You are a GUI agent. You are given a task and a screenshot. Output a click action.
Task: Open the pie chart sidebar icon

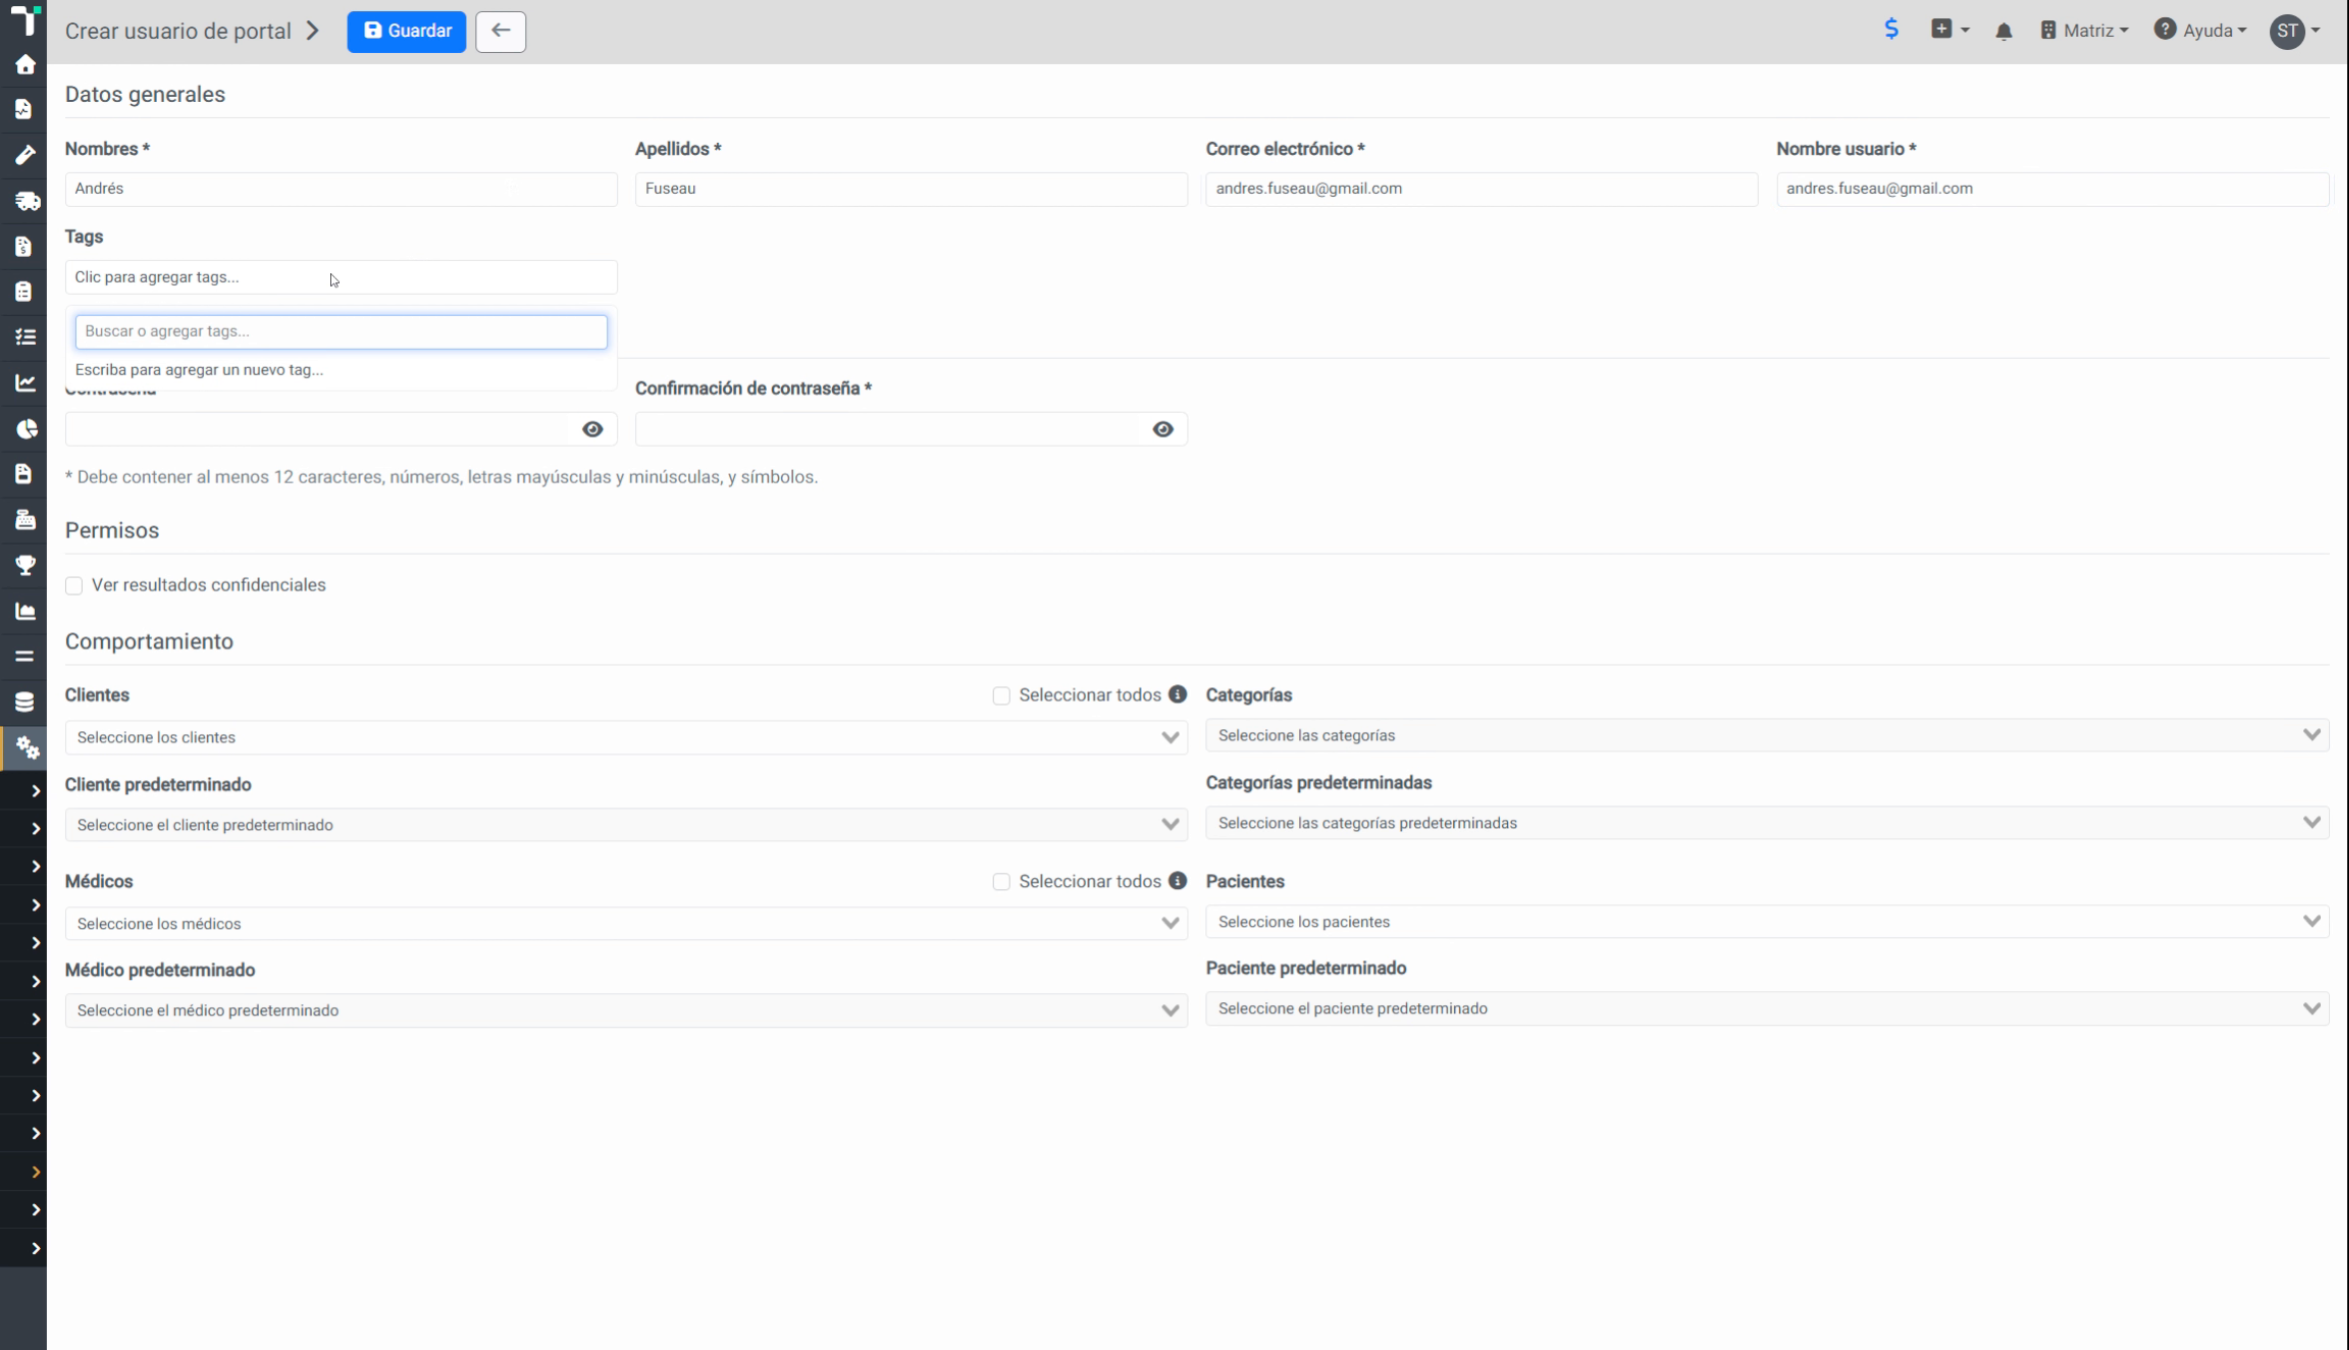tap(26, 429)
